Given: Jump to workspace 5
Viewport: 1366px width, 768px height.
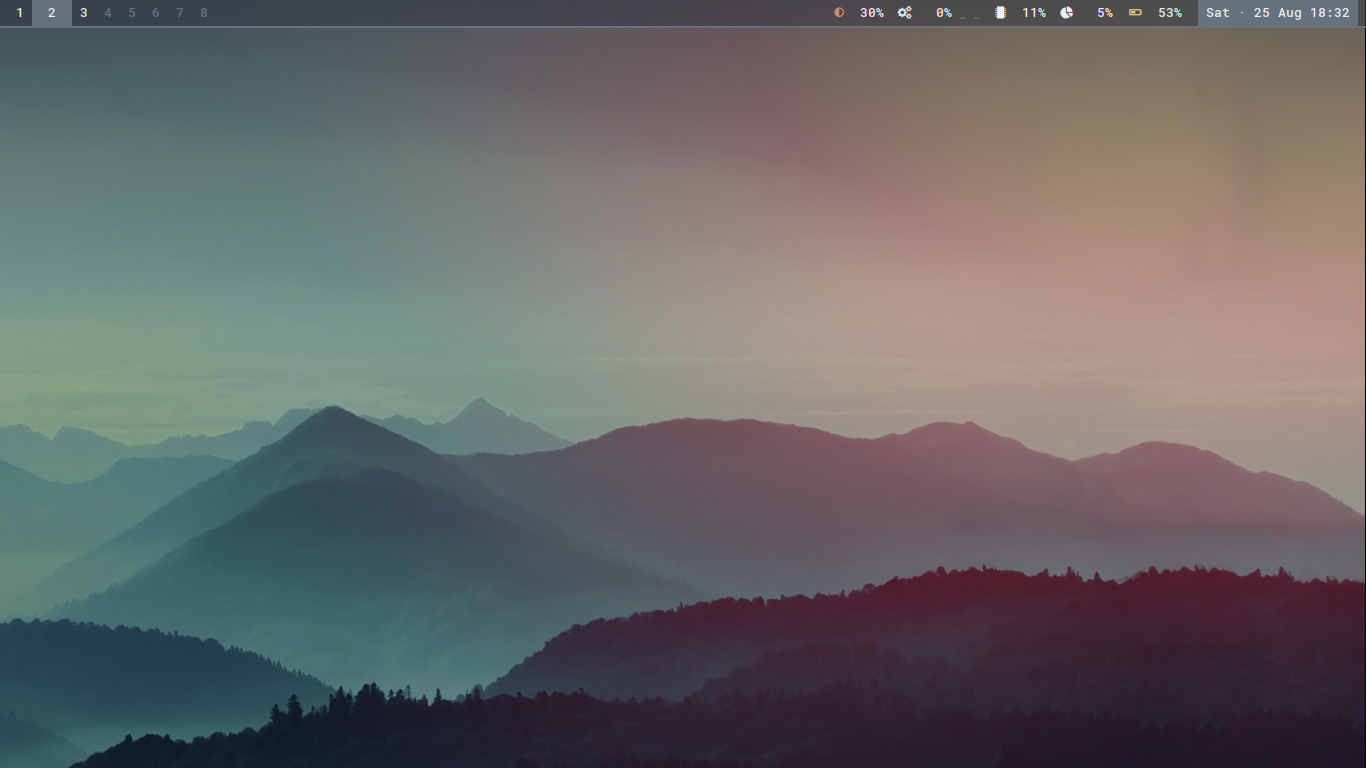Looking at the screenshot, I should click(132, 13).
